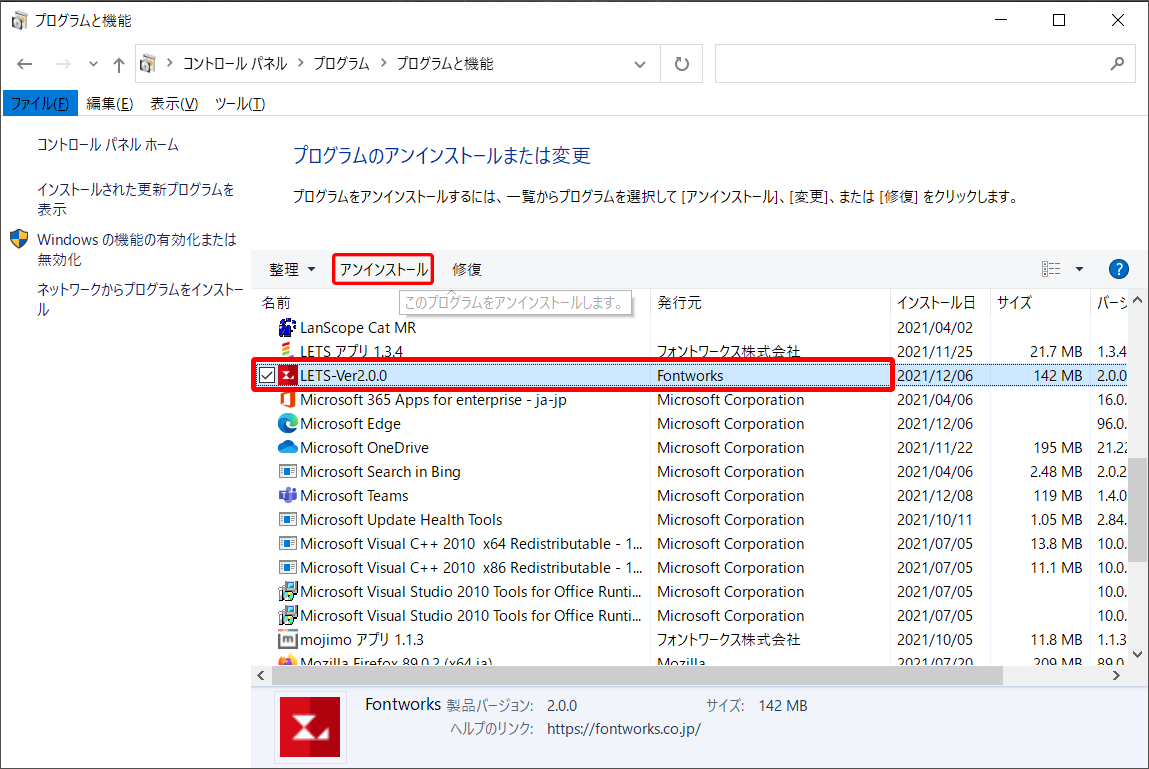Open the ツール(T) menu
The image size is (1149, 769).
pos(240,104)
